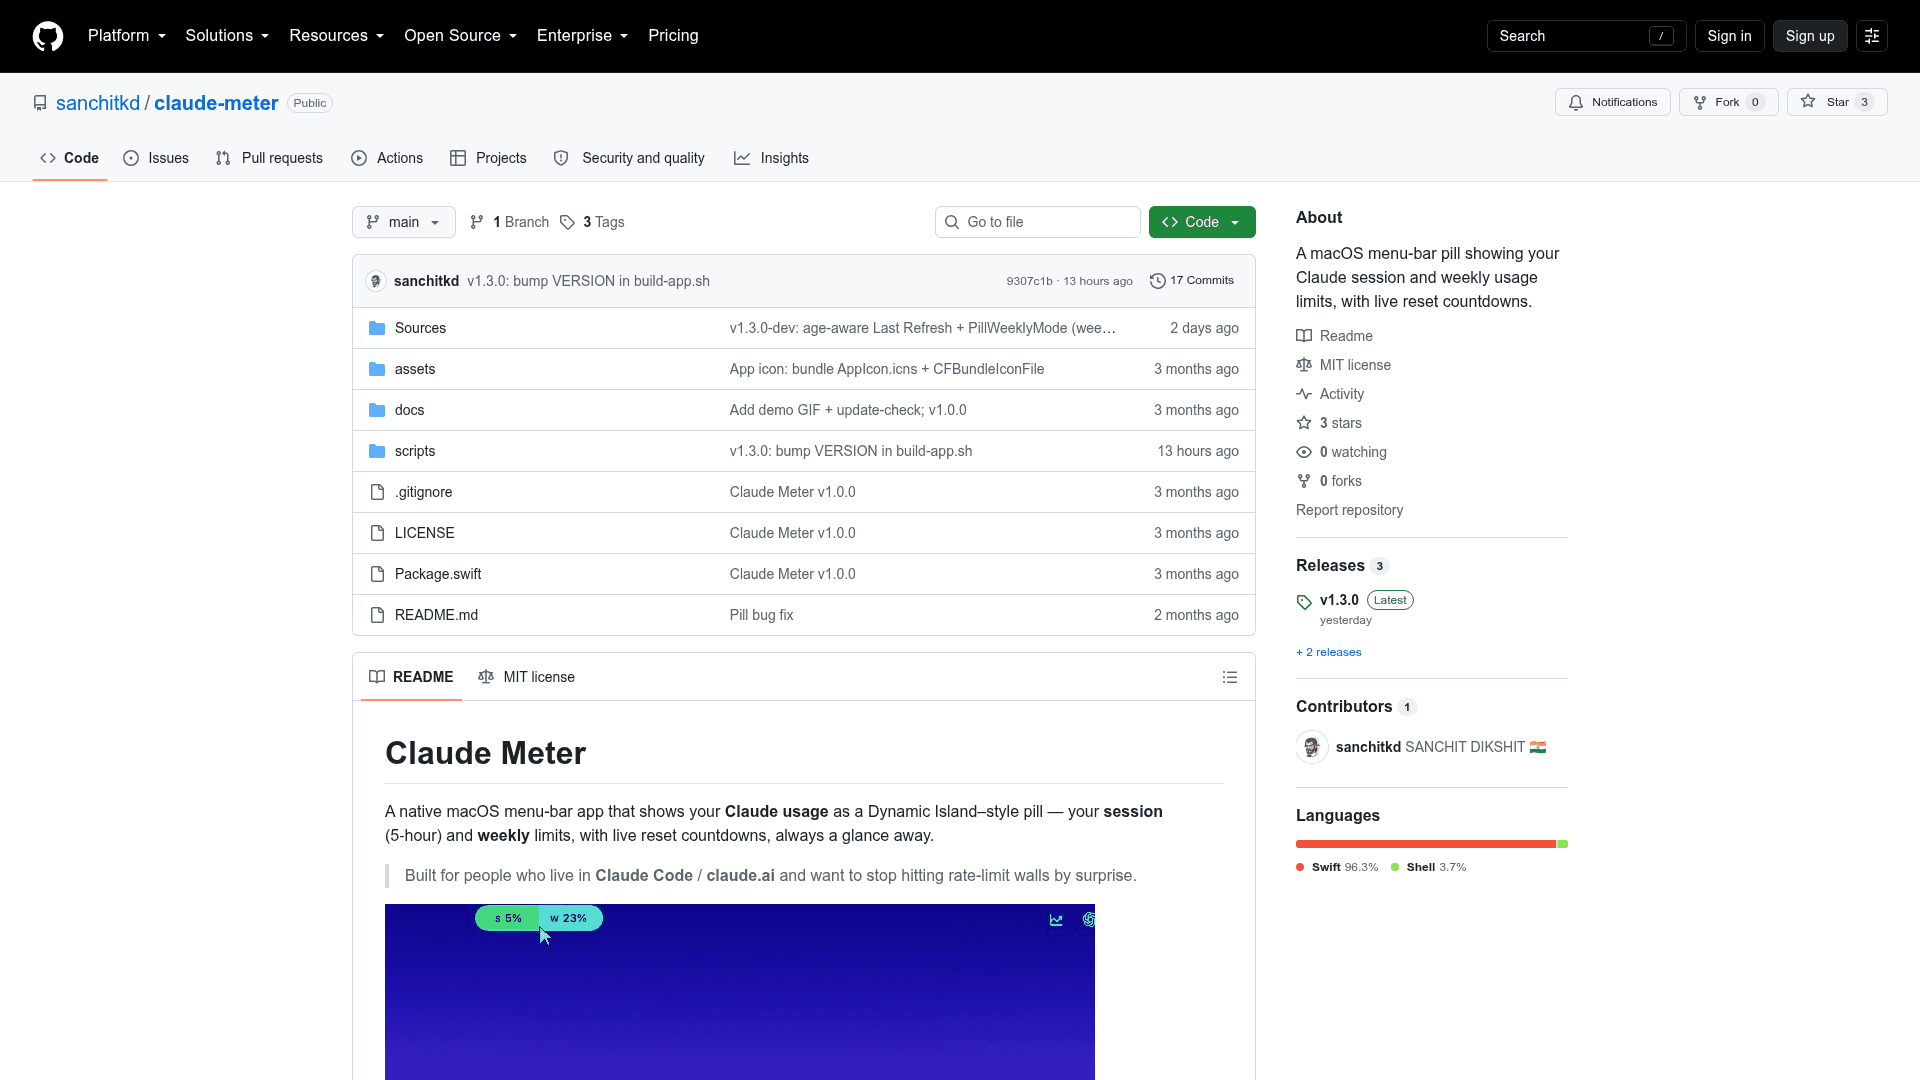The image size is (1920, 1080).
Task: Click the docs folder icon
Action: click(x=377, y=410)
